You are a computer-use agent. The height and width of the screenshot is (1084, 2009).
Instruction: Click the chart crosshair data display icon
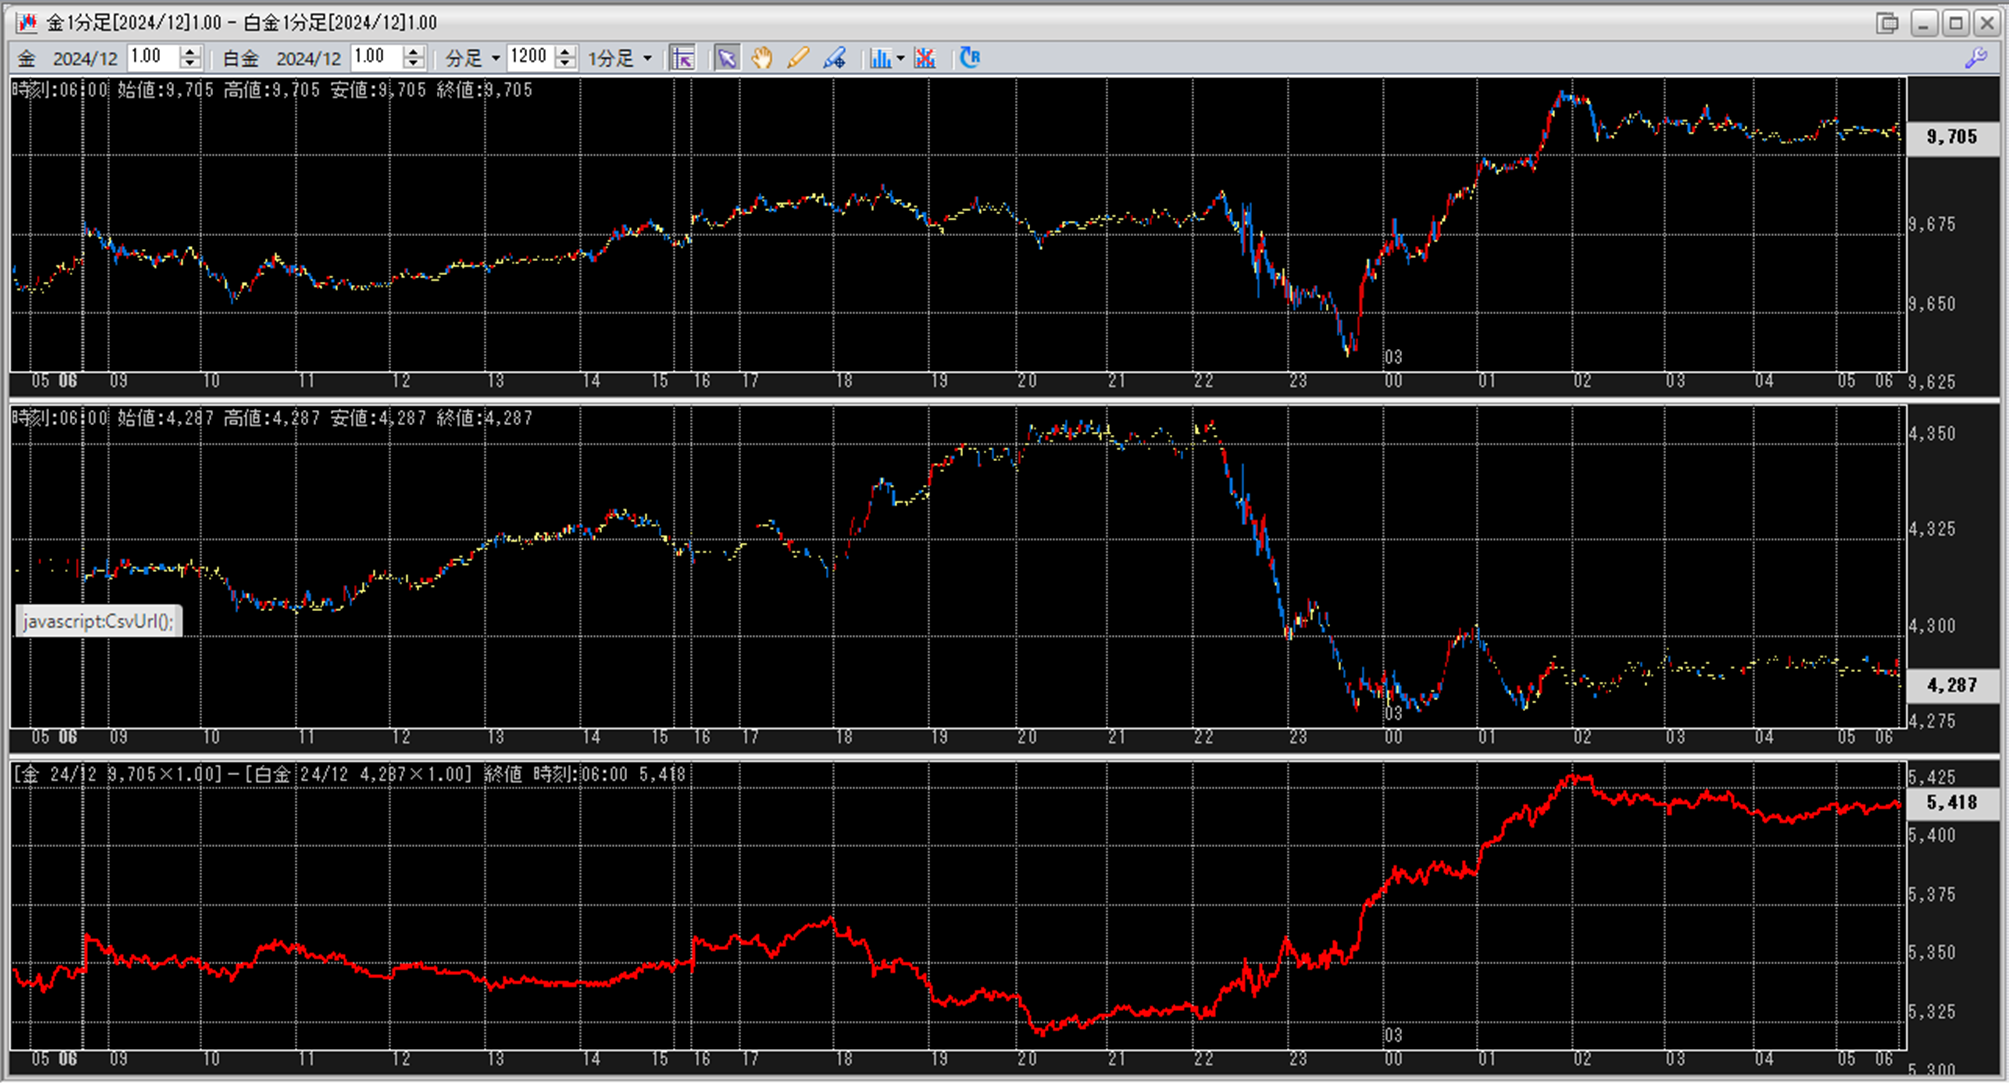(683, 58)
